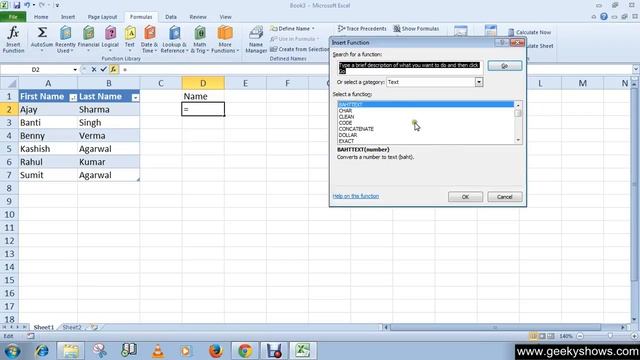Open Firefox from the taskbar
The image size is (640, 360).
tap(216, 351)
